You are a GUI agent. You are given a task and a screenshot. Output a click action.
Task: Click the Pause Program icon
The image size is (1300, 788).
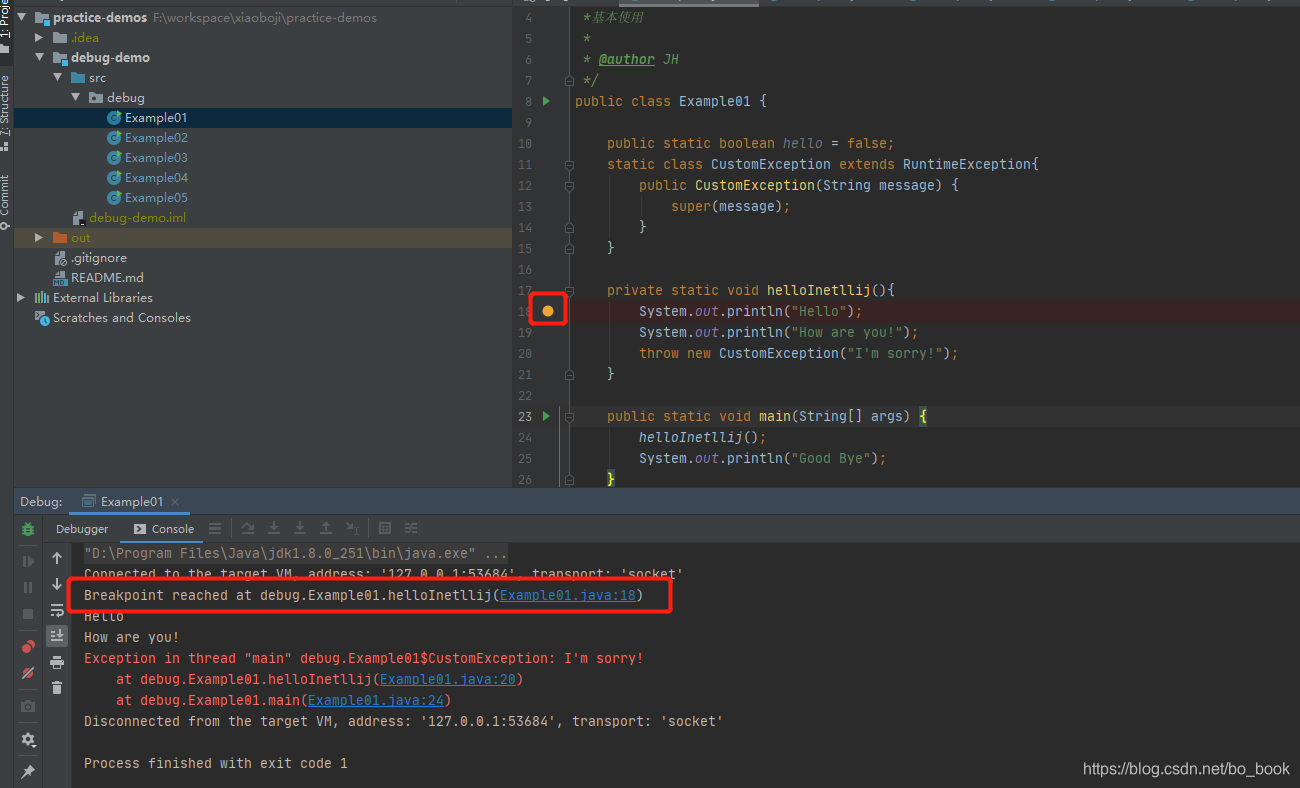tap(28, 587)
